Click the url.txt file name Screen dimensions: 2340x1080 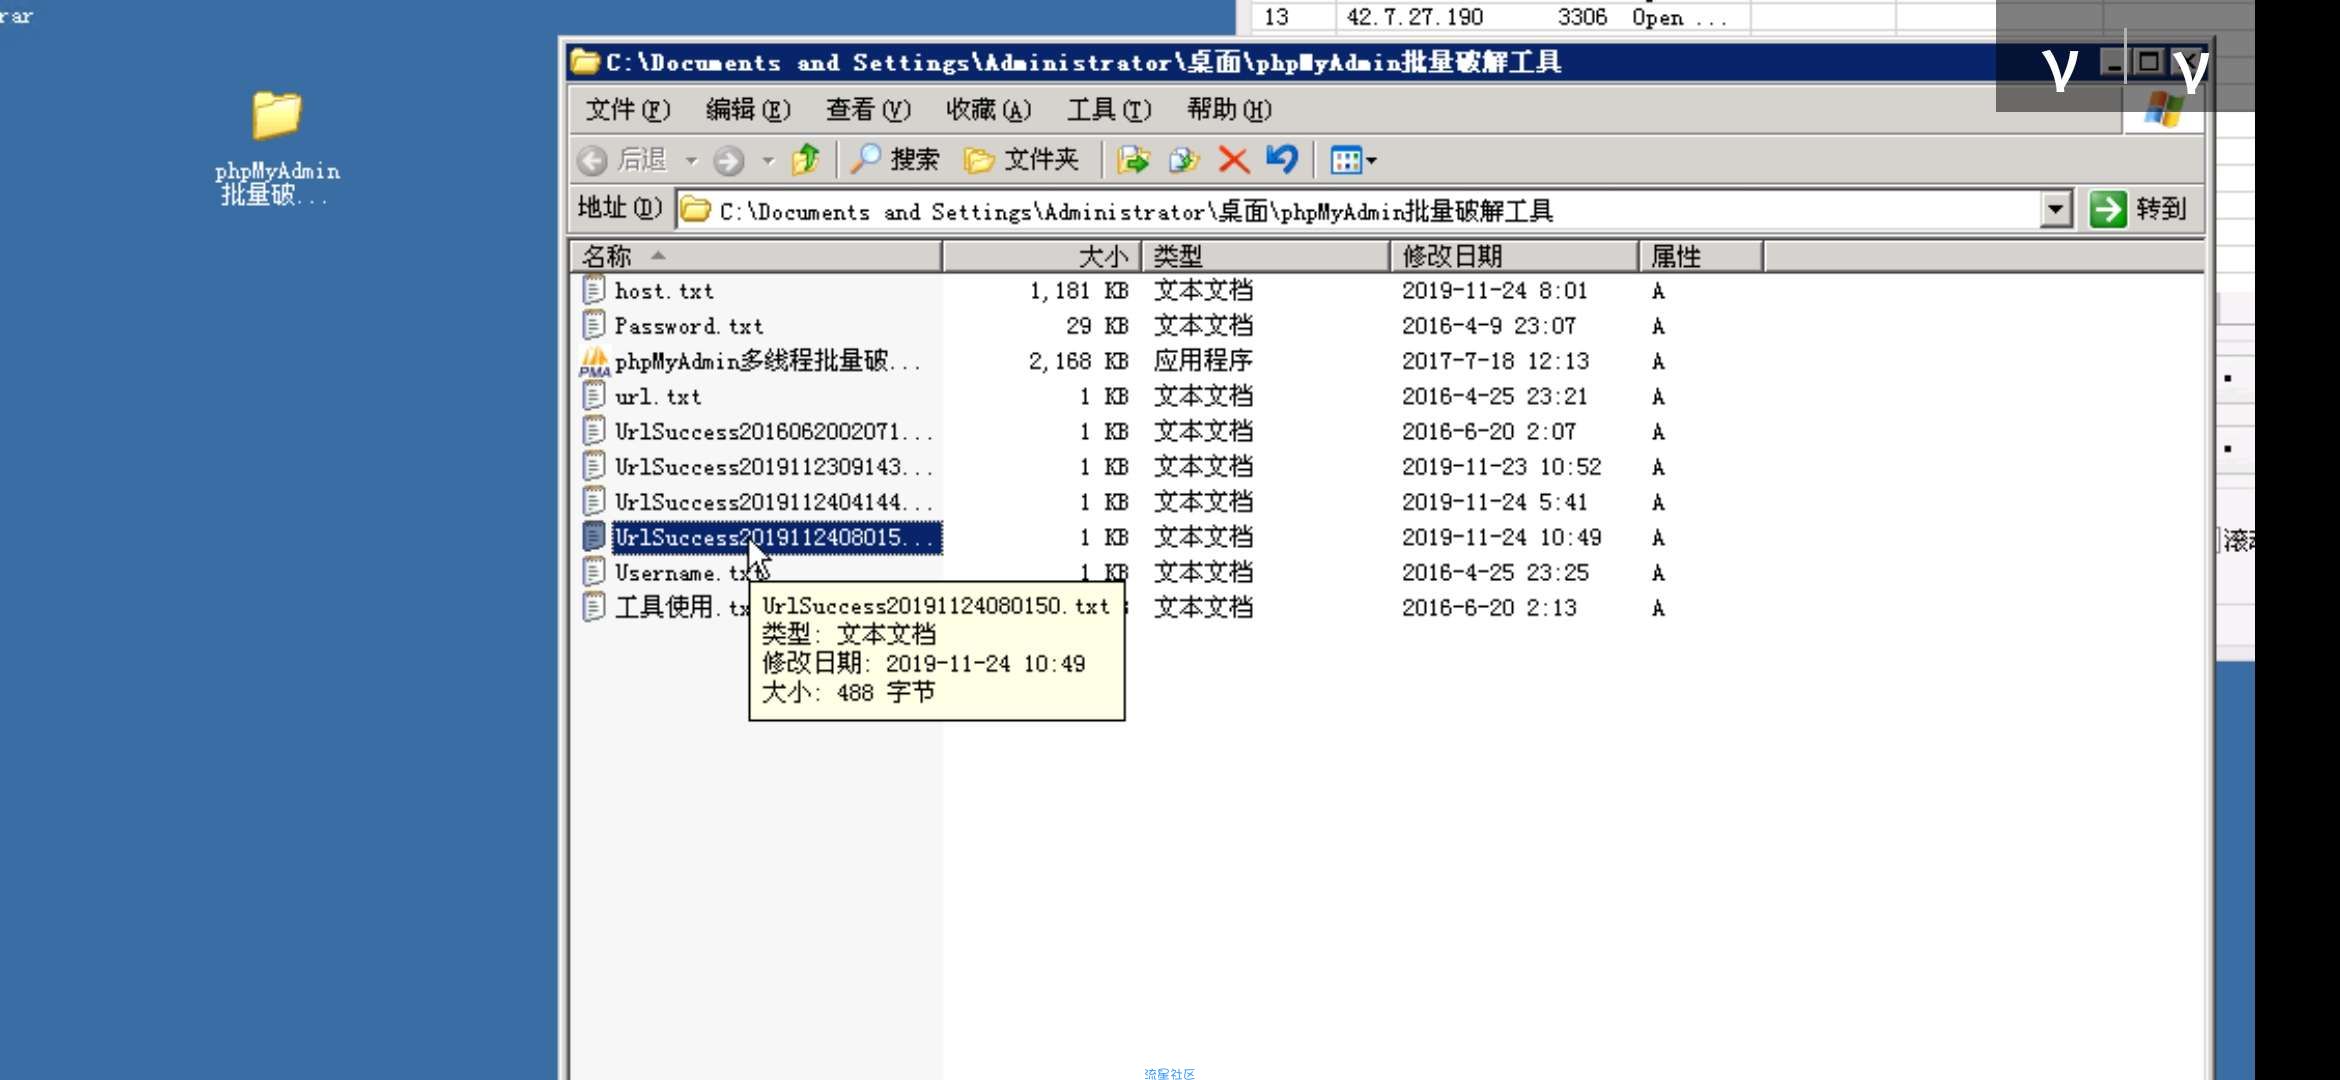658,397
